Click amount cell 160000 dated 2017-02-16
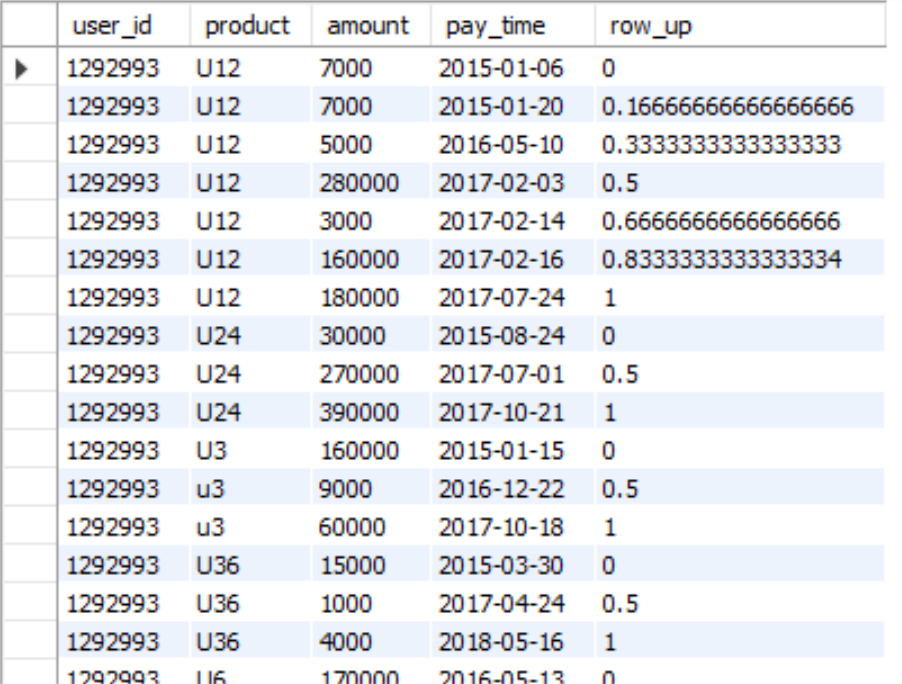This screenshot has width=902, height=684. [370, 259]
